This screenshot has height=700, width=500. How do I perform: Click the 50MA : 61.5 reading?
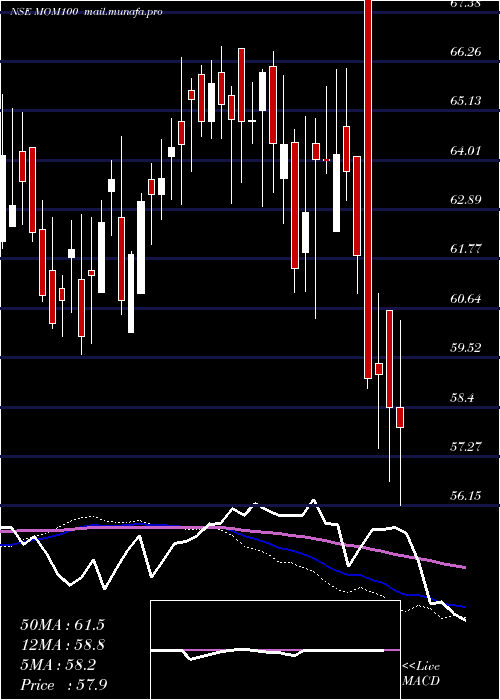click(x=62, y=625)
